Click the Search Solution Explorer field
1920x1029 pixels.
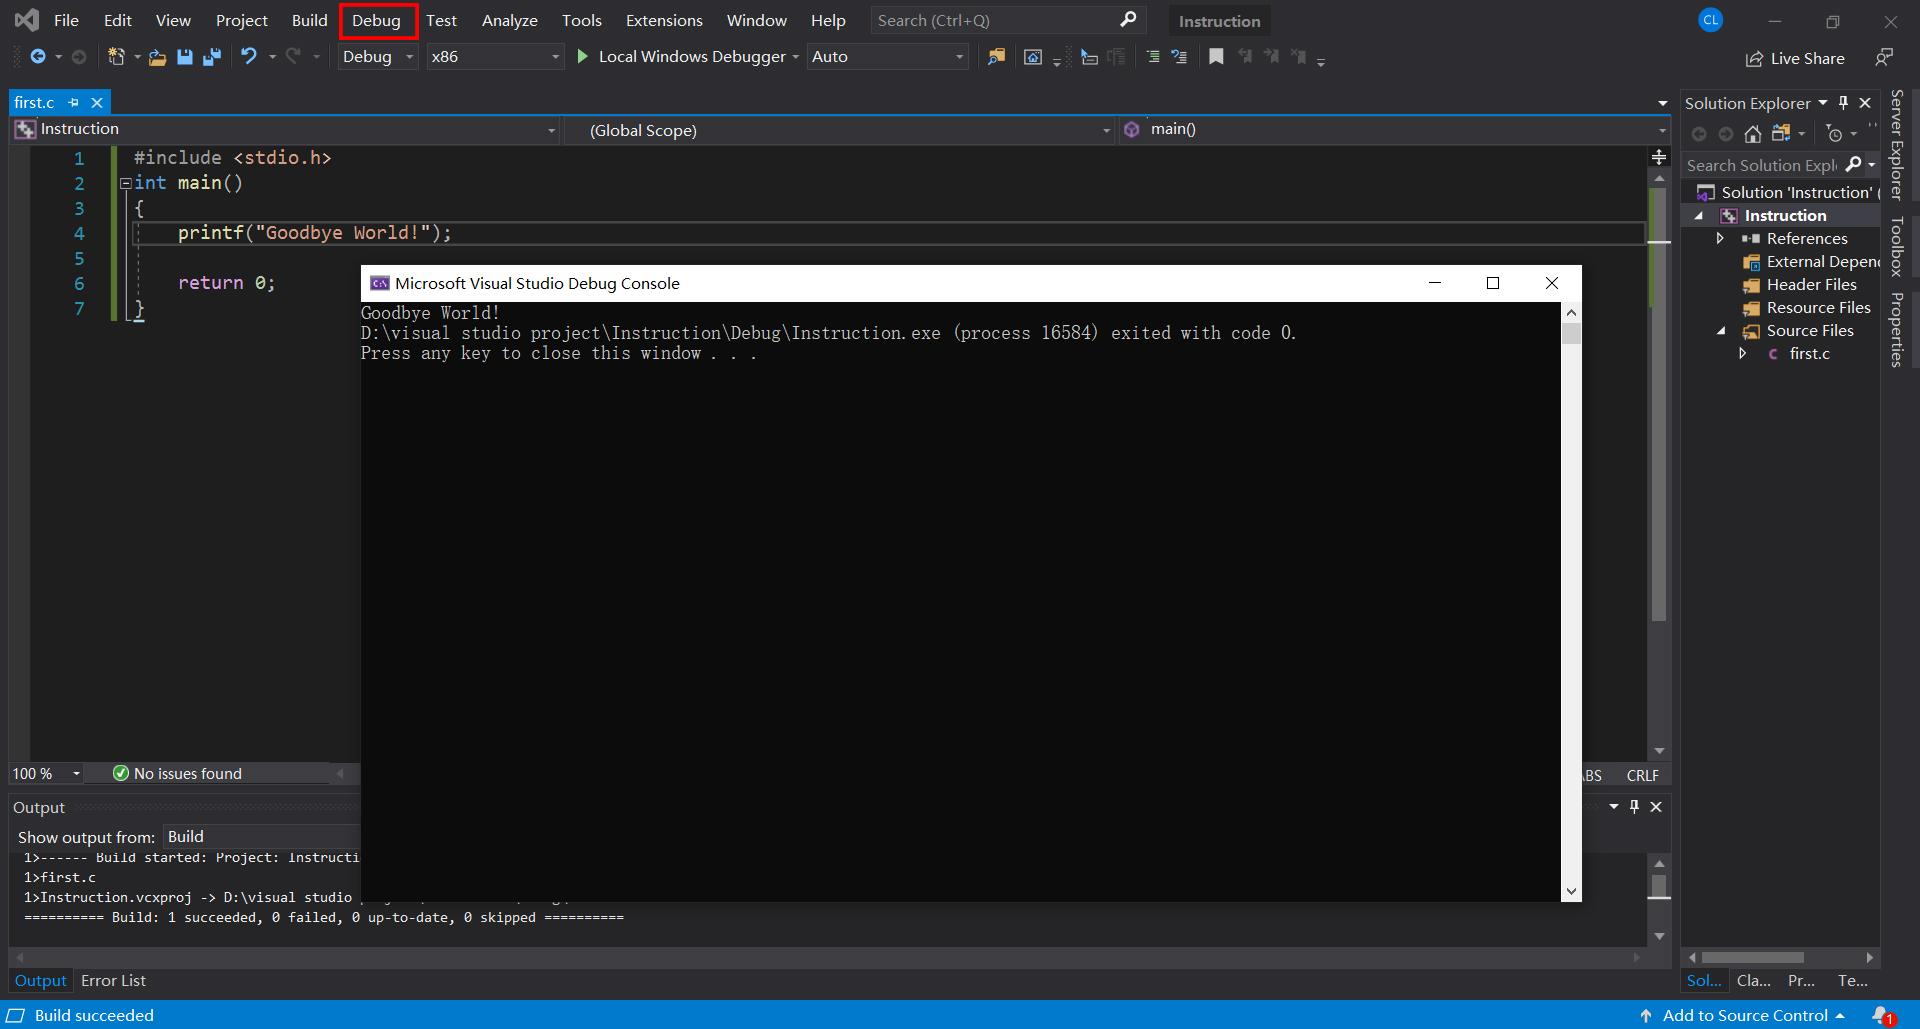pos(1762,165)
